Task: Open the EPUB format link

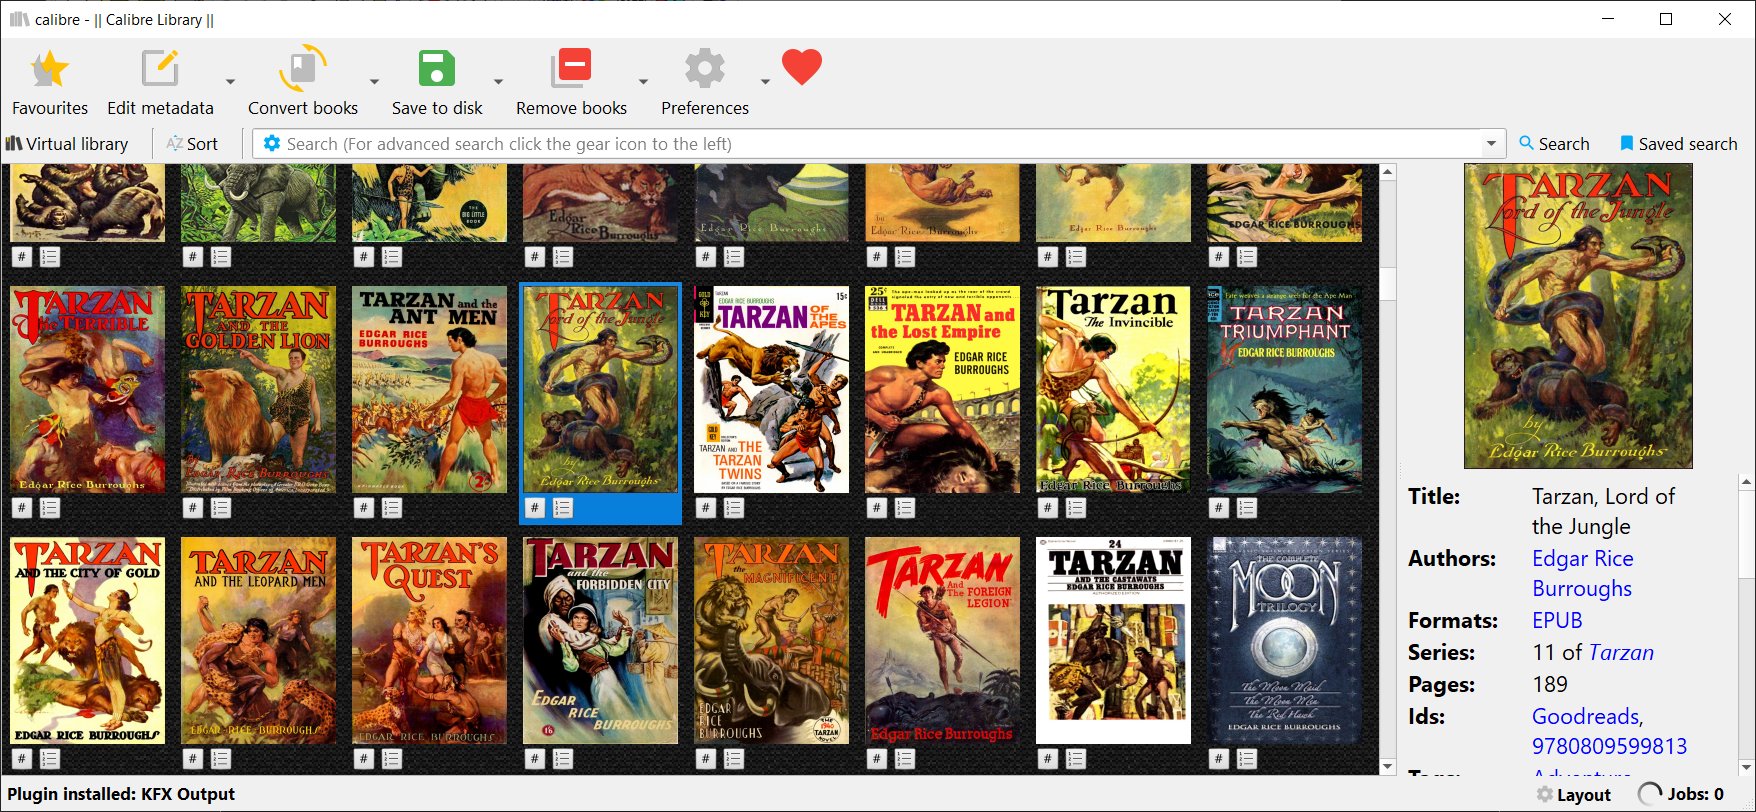Action: click(1557, 620)
